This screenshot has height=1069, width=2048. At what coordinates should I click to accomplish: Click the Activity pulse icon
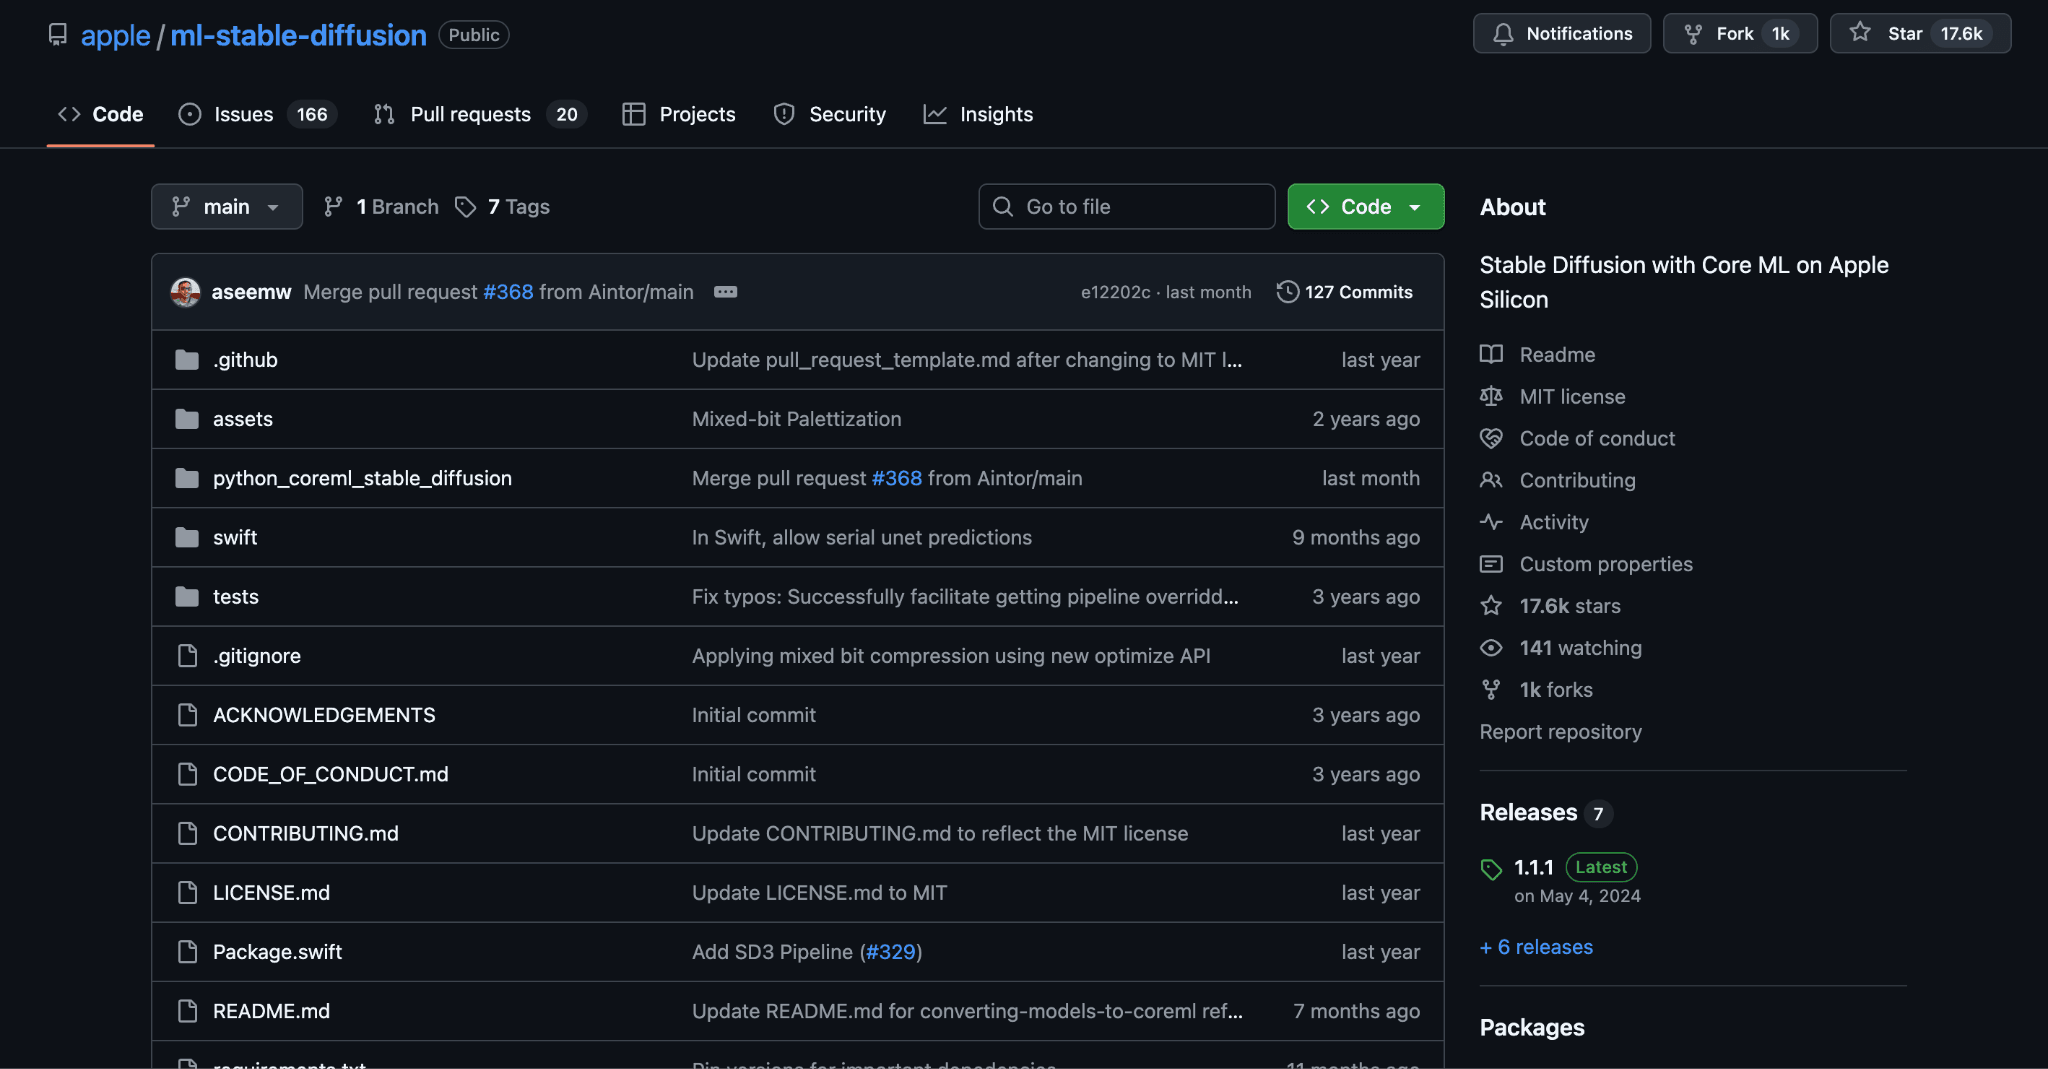tap(1491, 522)
